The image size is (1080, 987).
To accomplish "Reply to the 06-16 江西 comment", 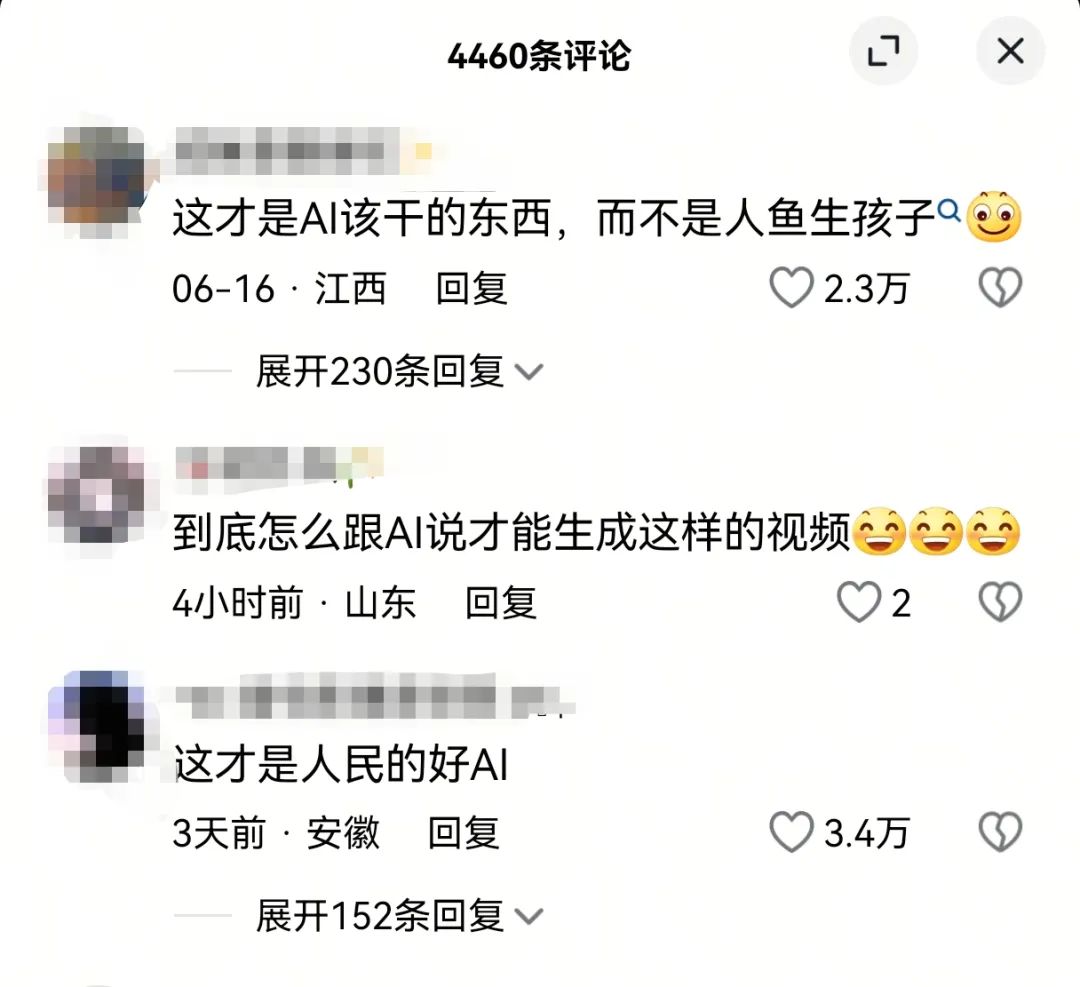I will pyautogui.click(x=472, y=288).
